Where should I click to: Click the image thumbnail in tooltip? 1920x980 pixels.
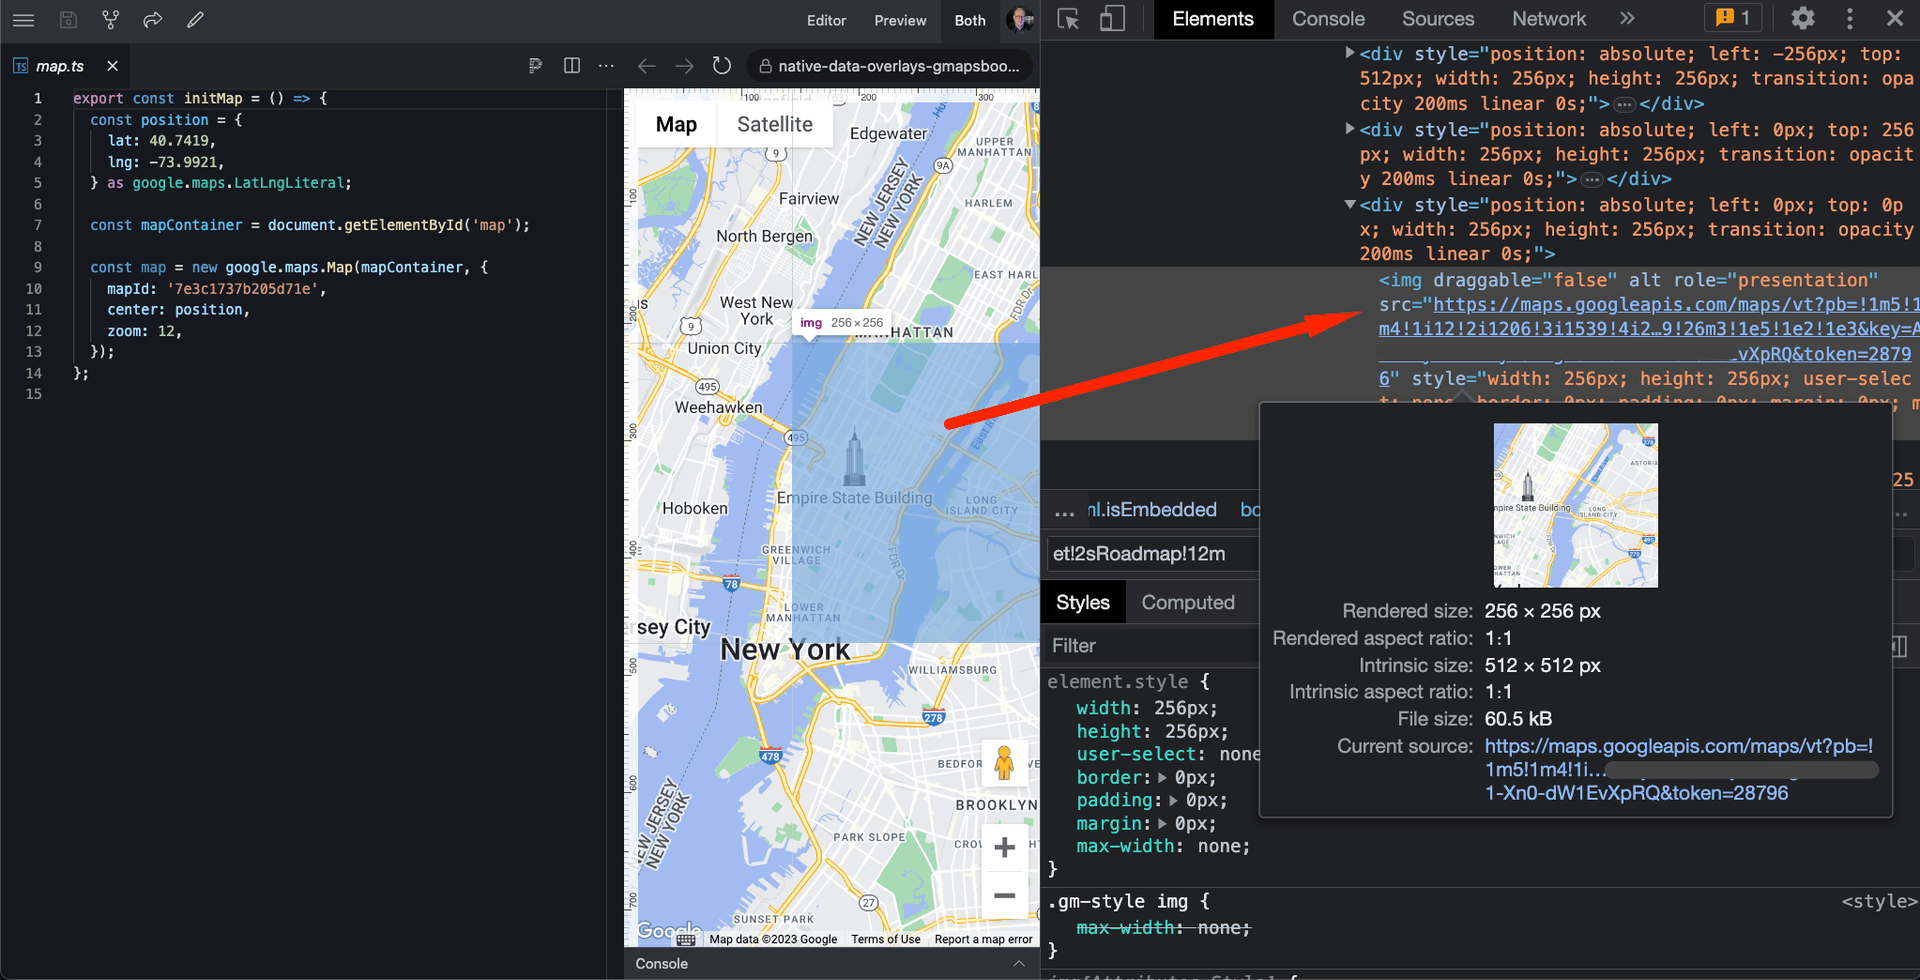[1575, 505]
